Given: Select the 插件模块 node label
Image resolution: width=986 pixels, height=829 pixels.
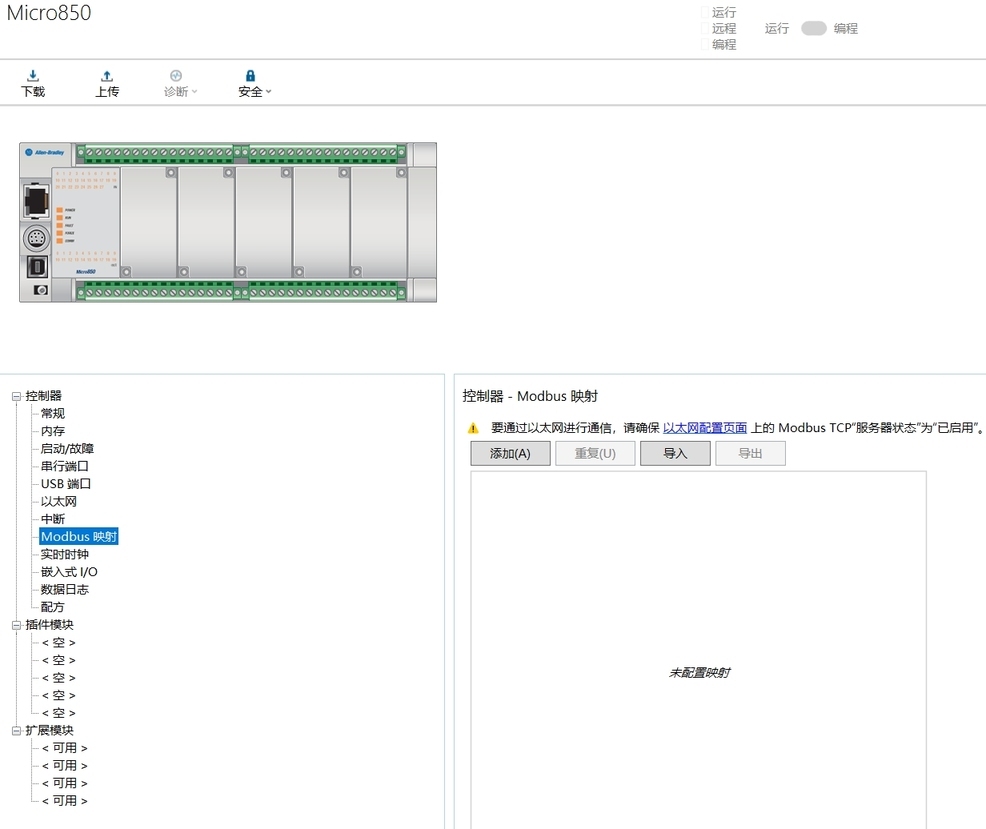Looking at the screenshot, I should point(49,625).
